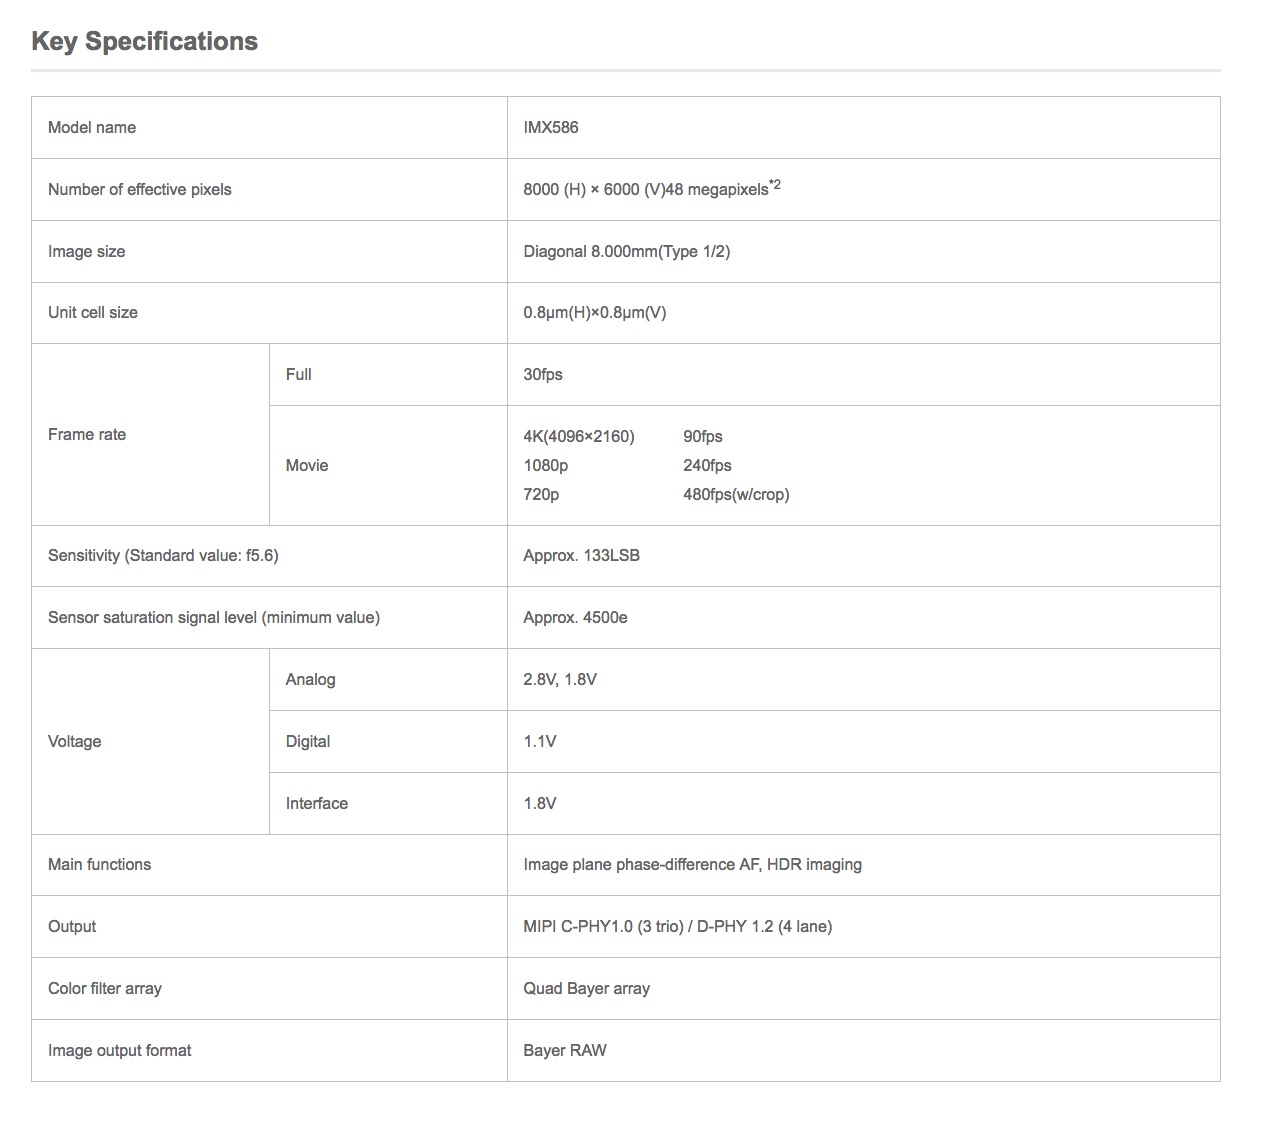The width and height of the screenshot is (1266, 1122).
Task: Click the footnote *2 superscript marker
Action: point(775,184)
